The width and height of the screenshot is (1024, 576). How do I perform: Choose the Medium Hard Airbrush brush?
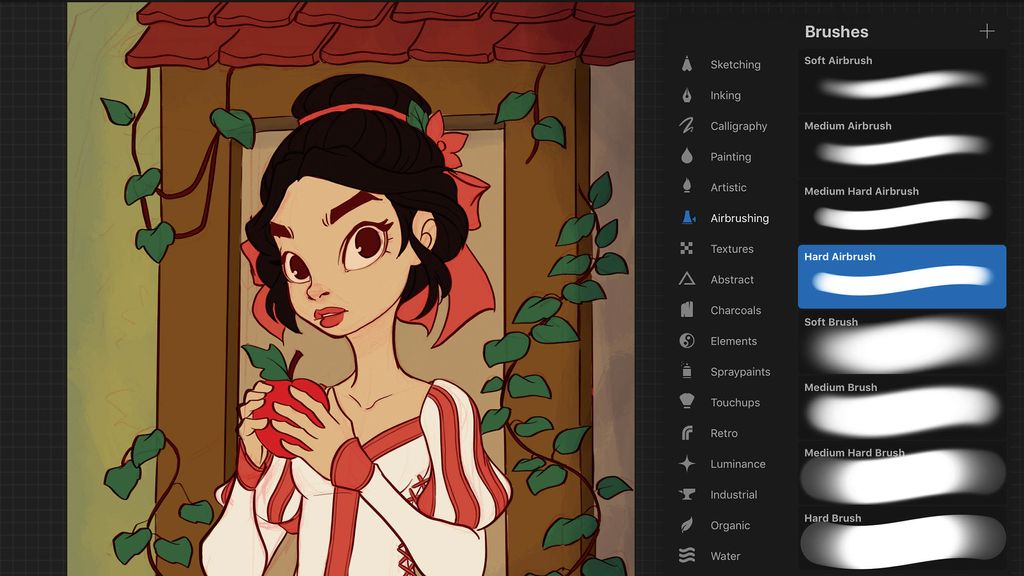coord(900,210)
